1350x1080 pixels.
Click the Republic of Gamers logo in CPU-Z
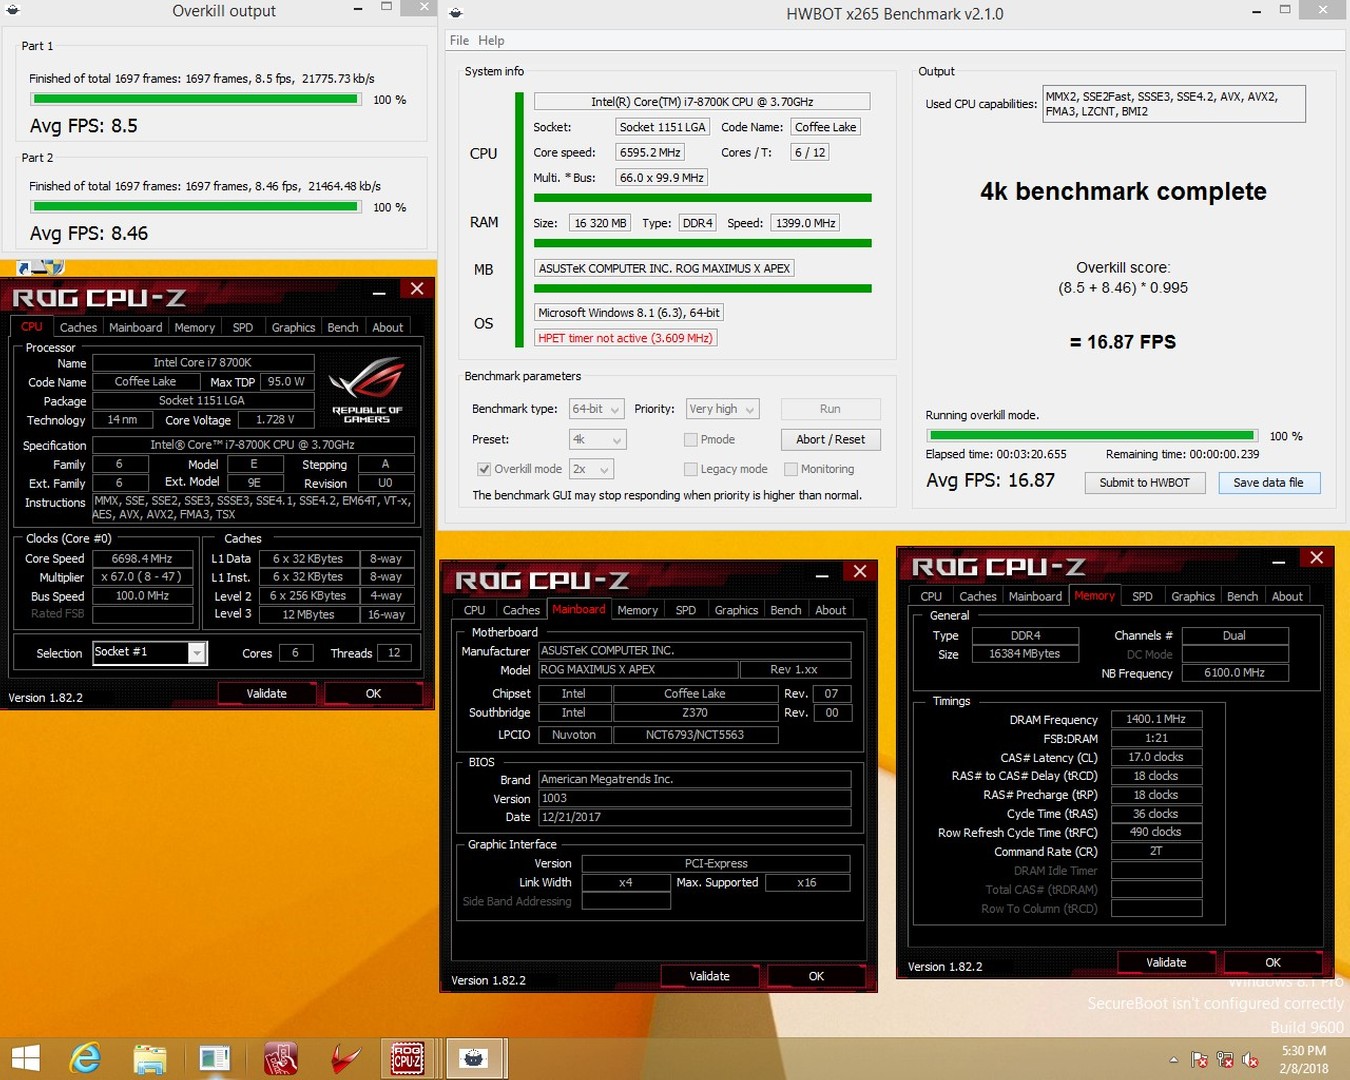(367, 389)
